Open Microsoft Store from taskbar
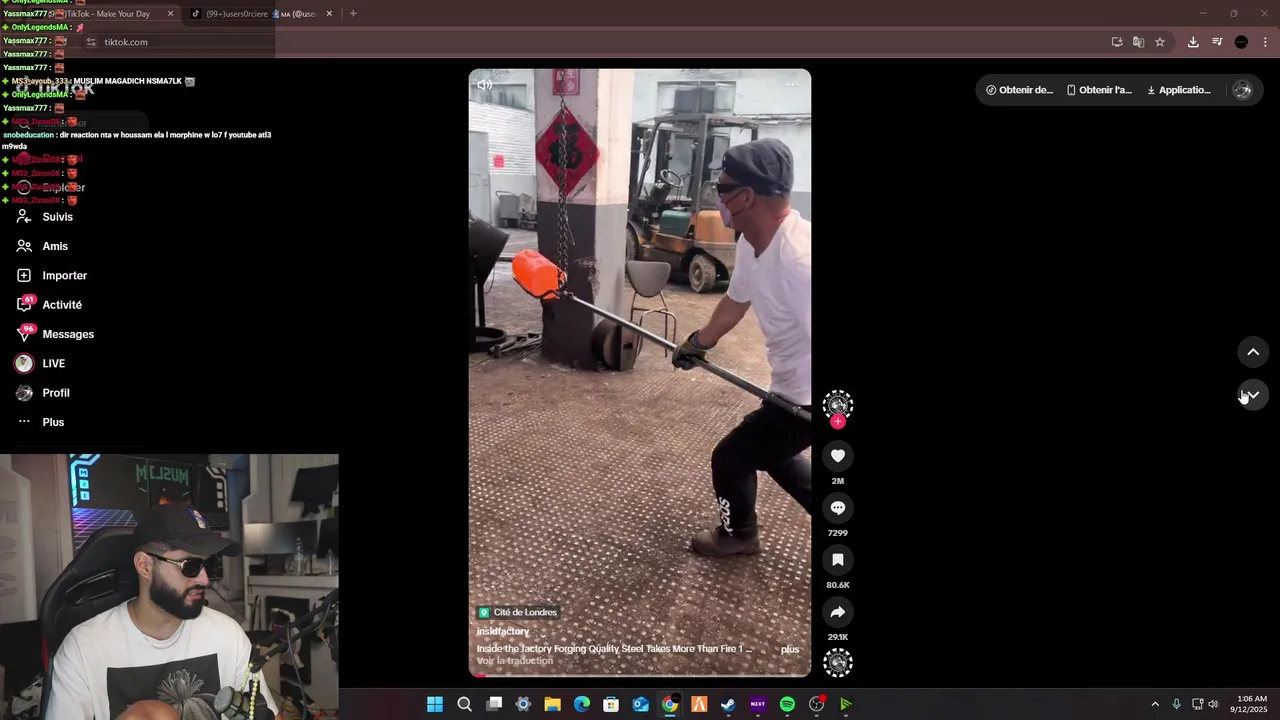This screenshot has height=720, width=1280. 611,704
